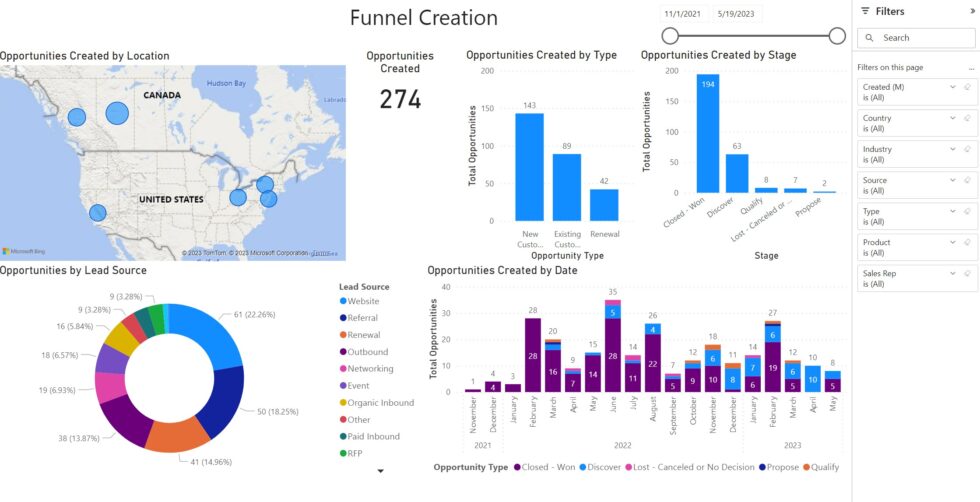
Task: Select the Closed - Won bar in Stage chart
Action: click(708, 133)
